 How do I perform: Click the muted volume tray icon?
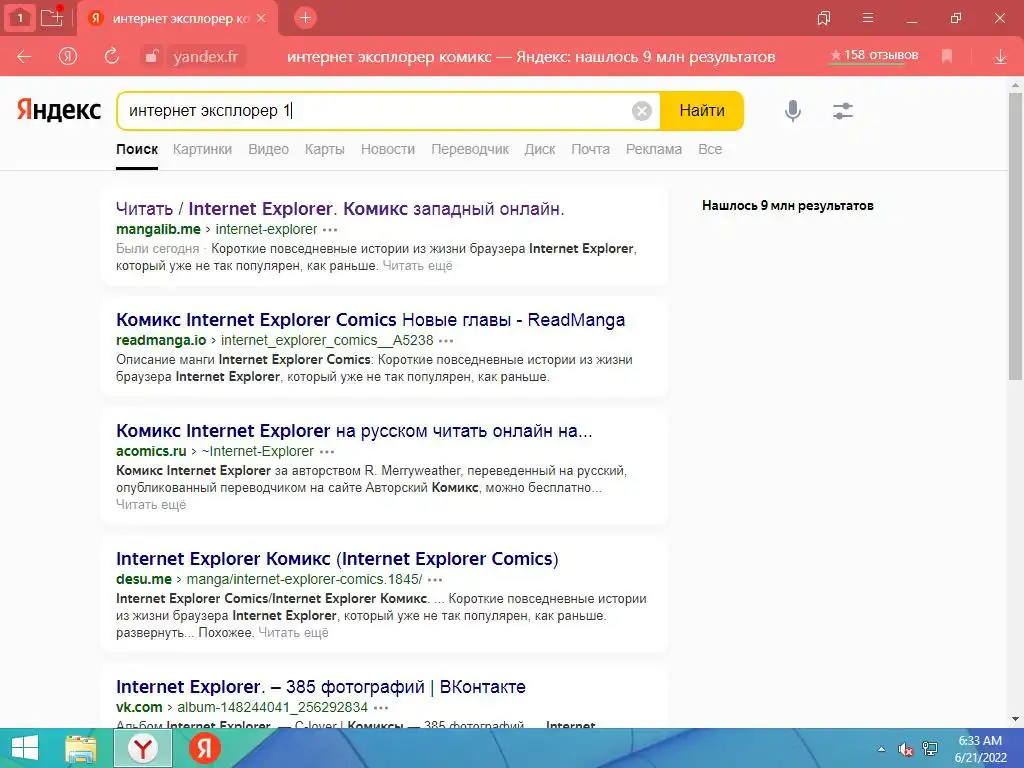905,749
